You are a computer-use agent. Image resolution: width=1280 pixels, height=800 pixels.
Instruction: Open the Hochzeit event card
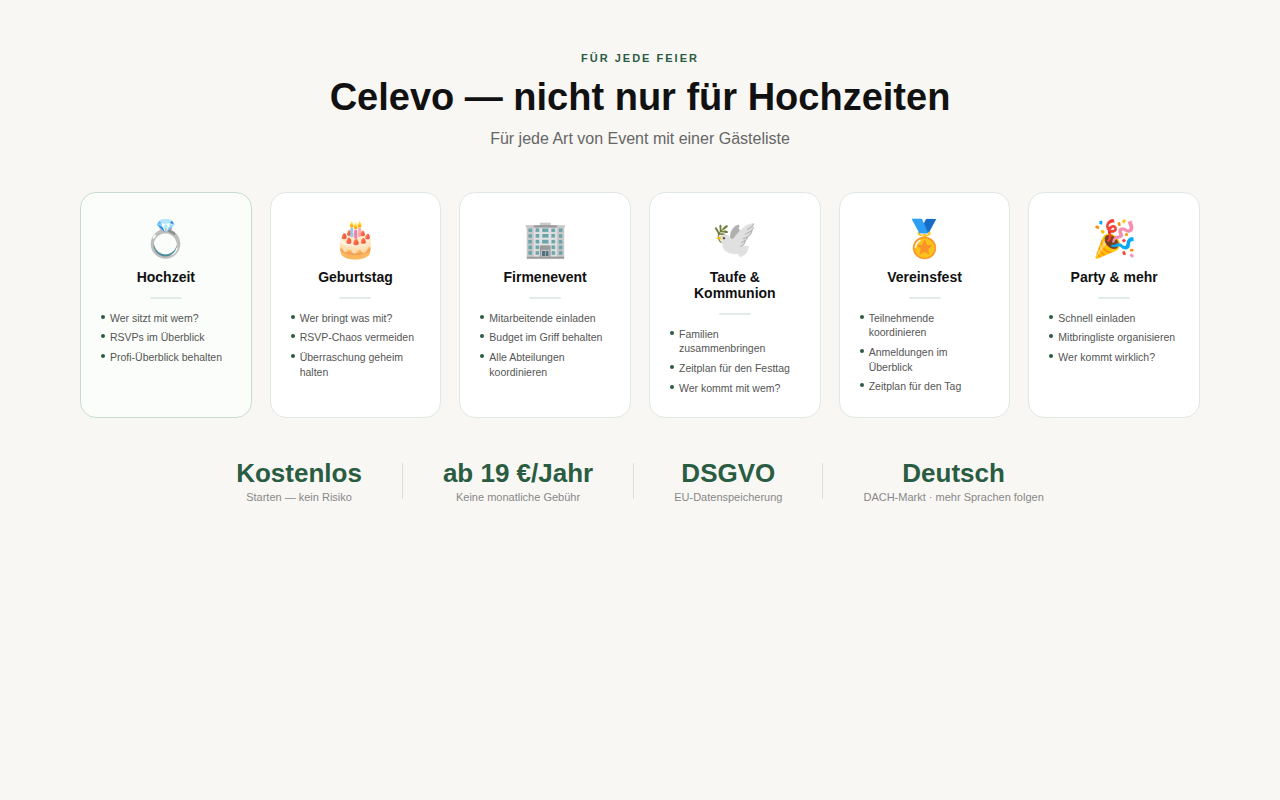[x=165, y=304]
